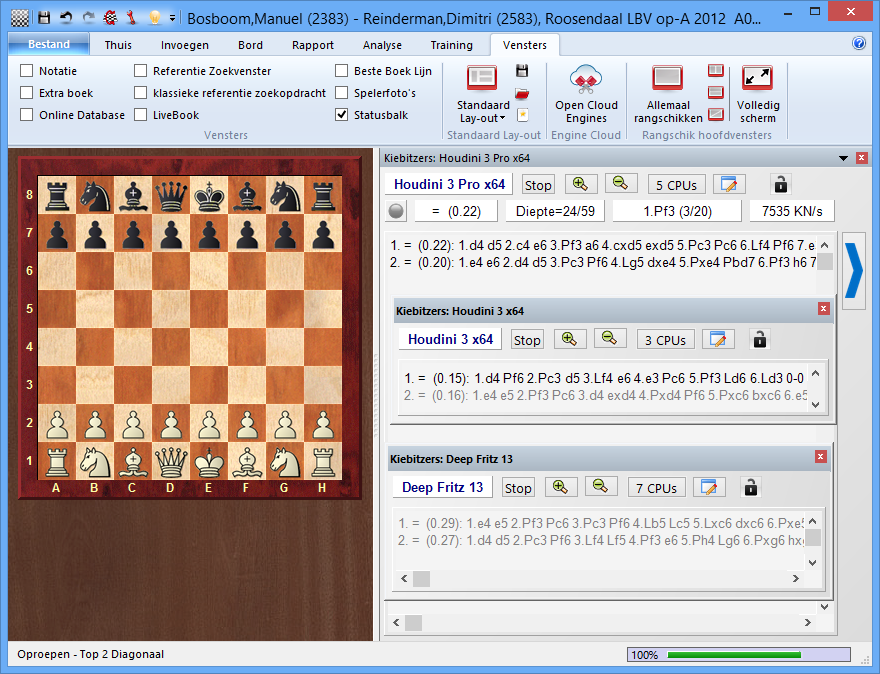
Task: Click the green progress bar in status bar
Action: 734,654
